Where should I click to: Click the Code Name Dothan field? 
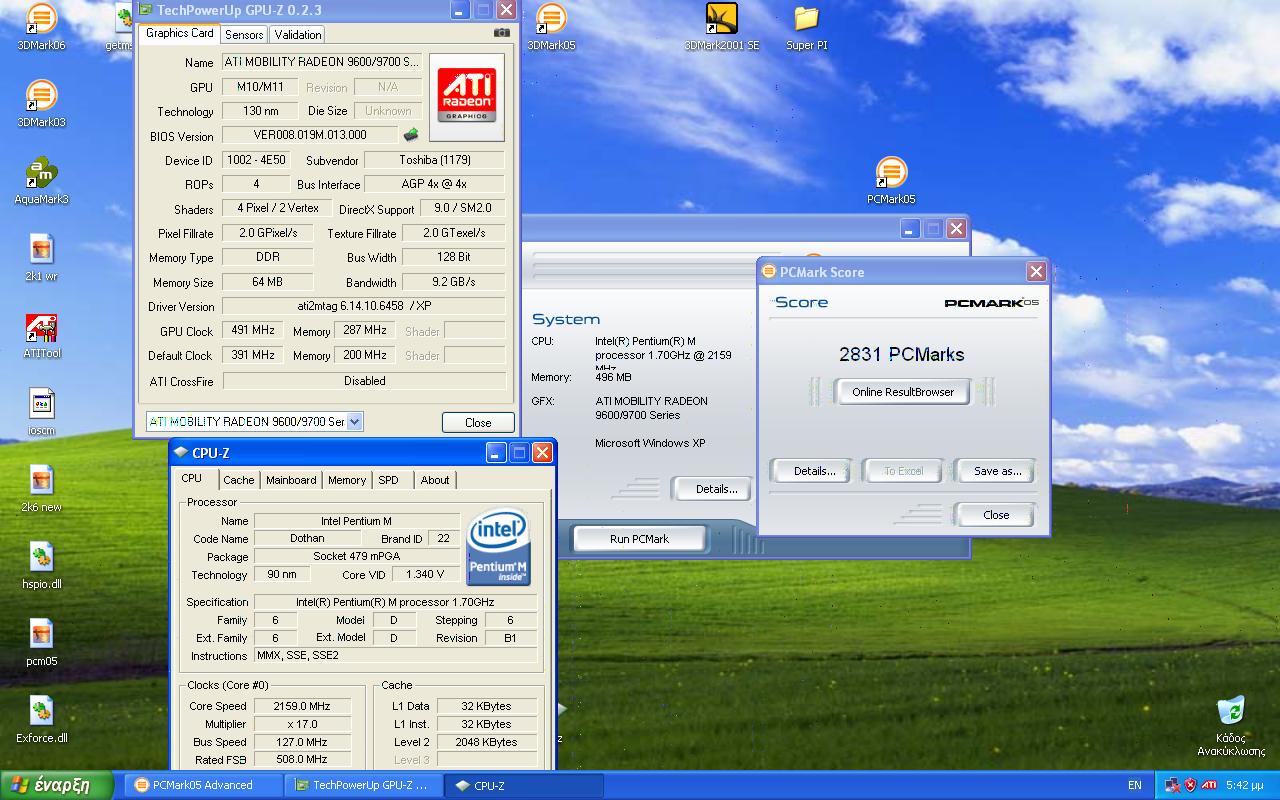click(307, 538)
